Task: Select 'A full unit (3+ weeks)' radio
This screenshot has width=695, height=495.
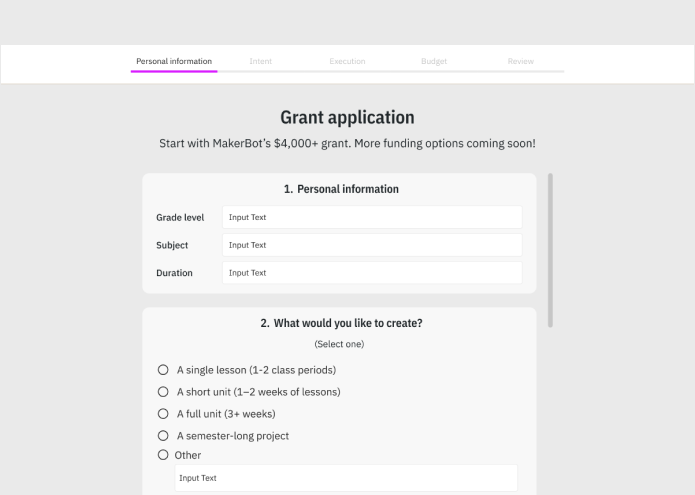Action: coord(163,413)
